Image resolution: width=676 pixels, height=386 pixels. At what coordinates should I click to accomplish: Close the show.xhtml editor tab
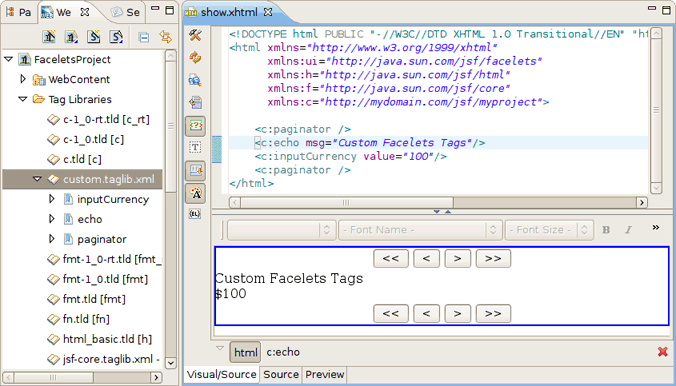(268, 12)
